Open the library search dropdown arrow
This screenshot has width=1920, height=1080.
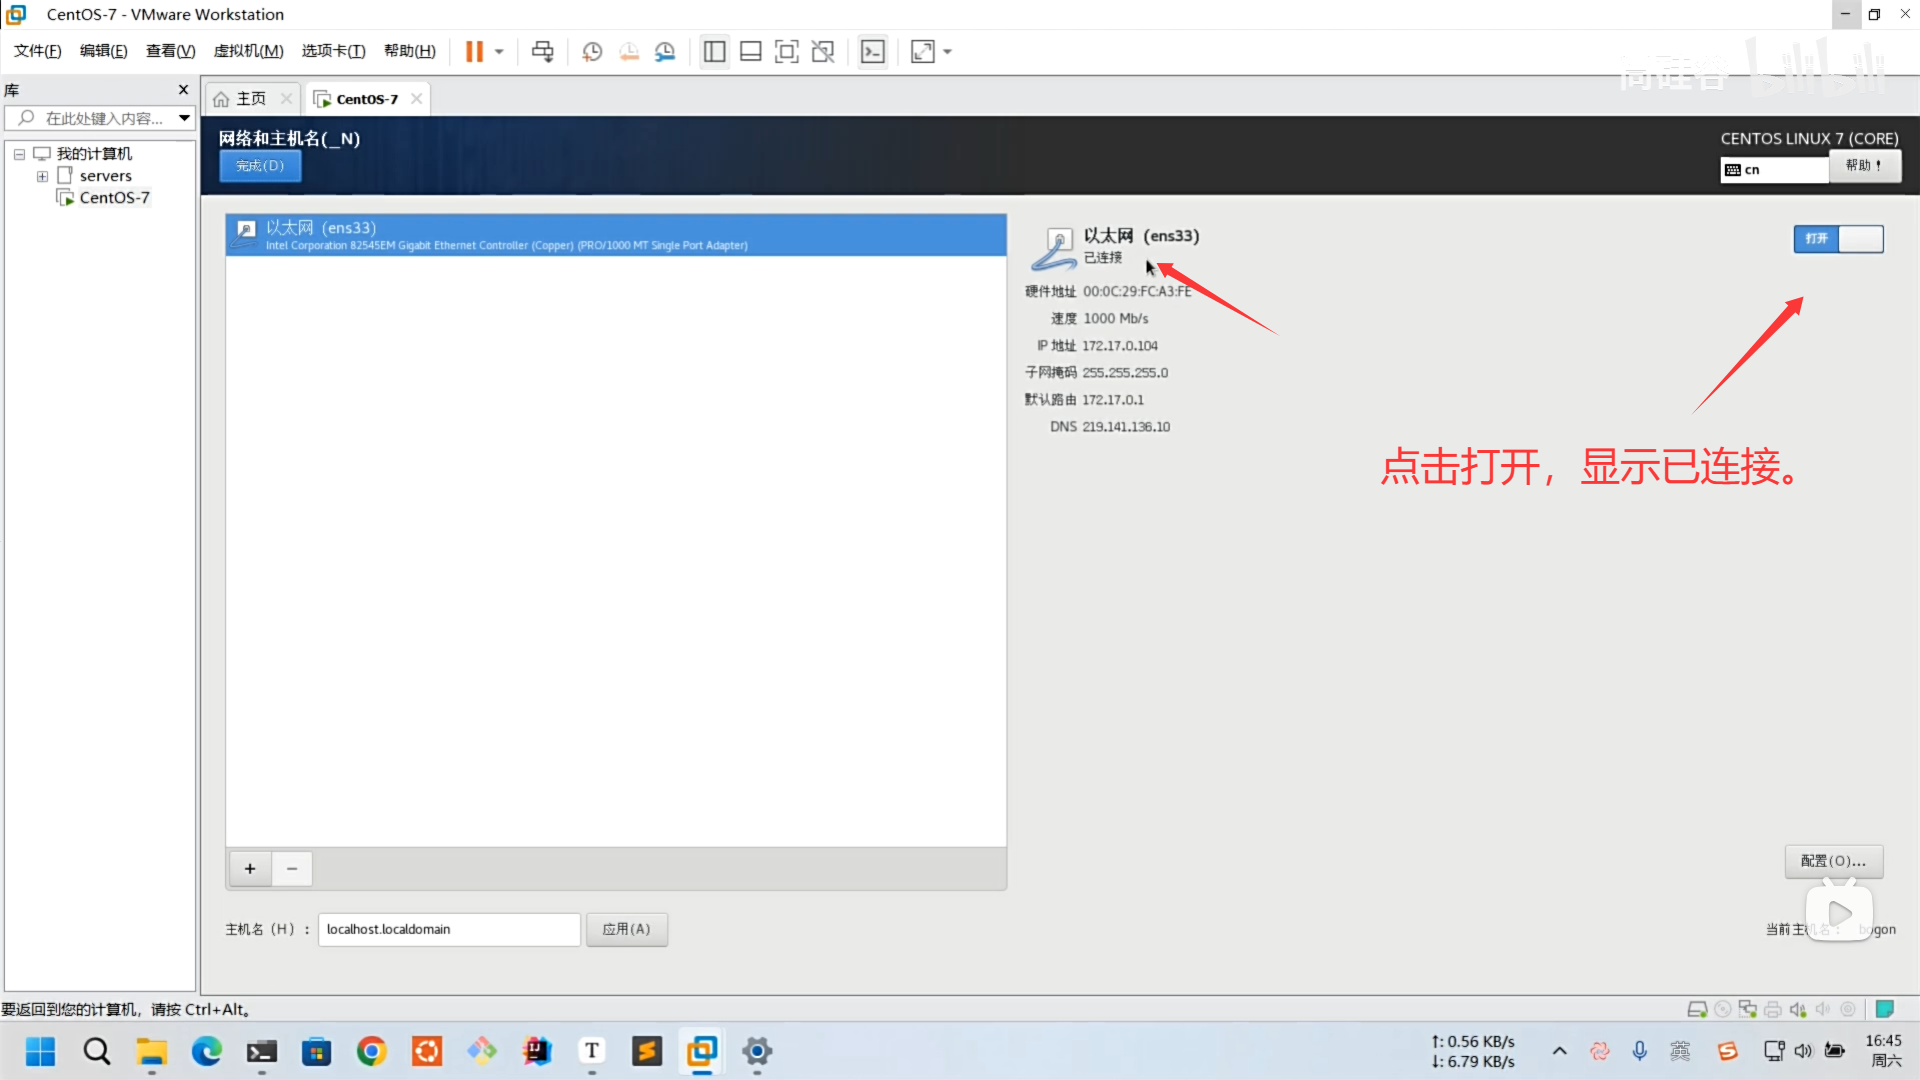click(184, 118)
